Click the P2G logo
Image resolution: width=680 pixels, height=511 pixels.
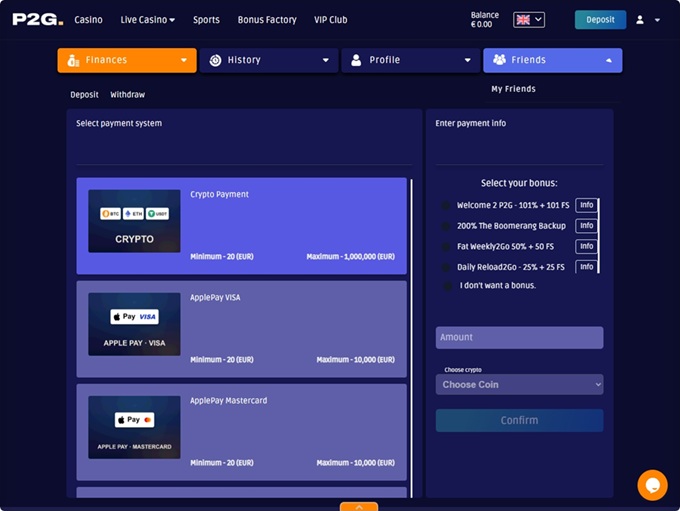(38, 20)
